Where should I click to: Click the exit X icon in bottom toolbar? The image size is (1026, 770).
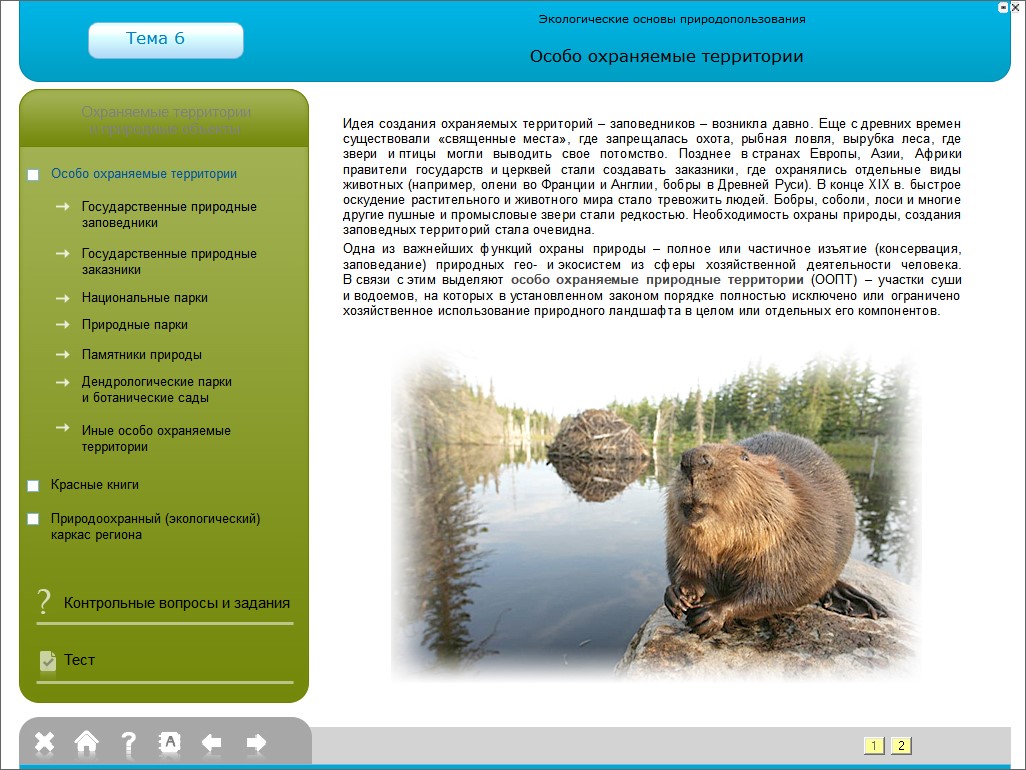coord(44,742)
